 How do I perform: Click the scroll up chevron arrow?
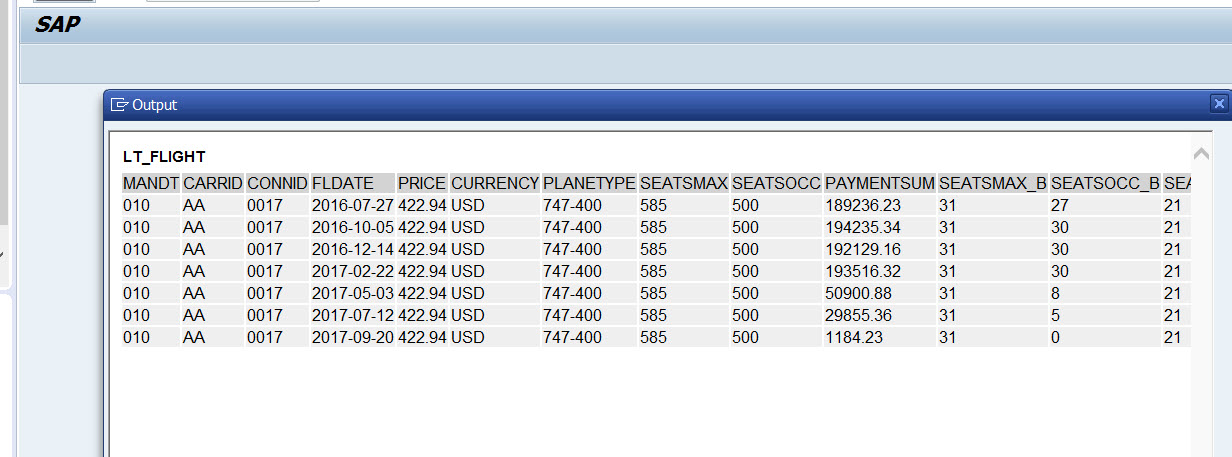(1201, 154)
